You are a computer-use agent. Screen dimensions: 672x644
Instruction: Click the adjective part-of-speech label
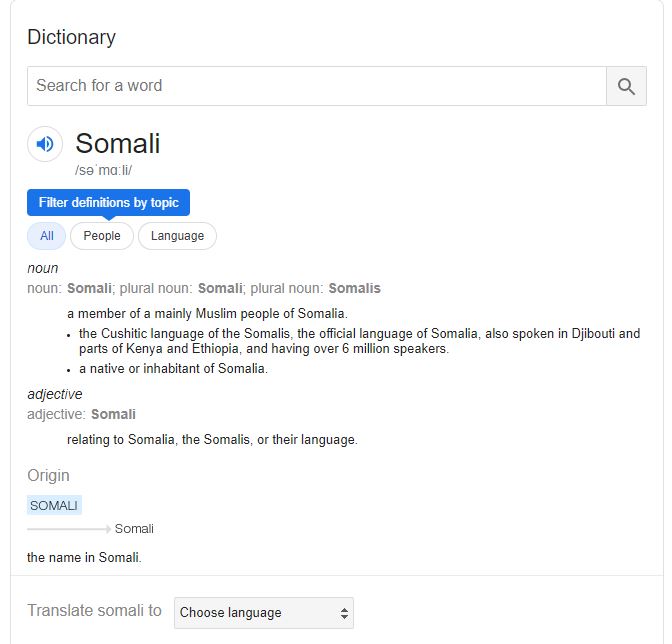(x=55, y=394)
